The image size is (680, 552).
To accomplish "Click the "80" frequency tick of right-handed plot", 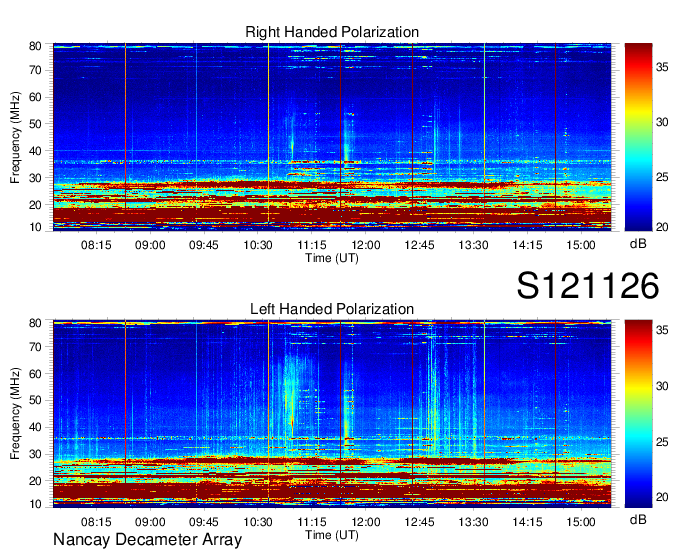I will point(35,46).
